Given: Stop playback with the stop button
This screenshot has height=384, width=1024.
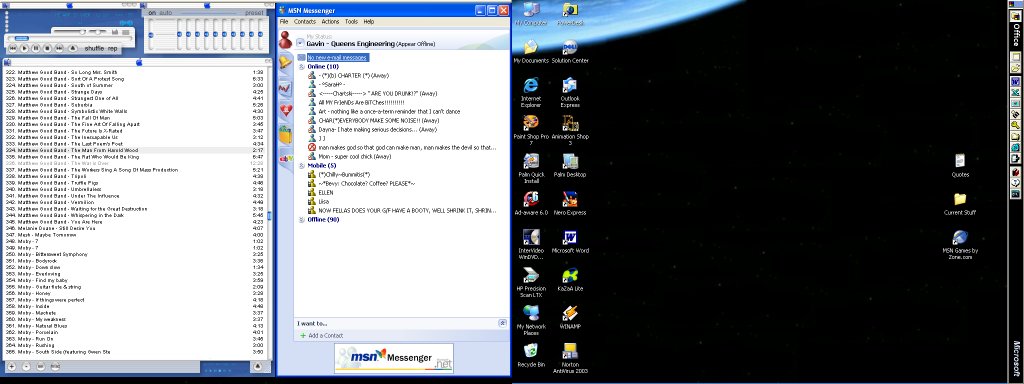Looking at the screenshot, I should 48,48.
